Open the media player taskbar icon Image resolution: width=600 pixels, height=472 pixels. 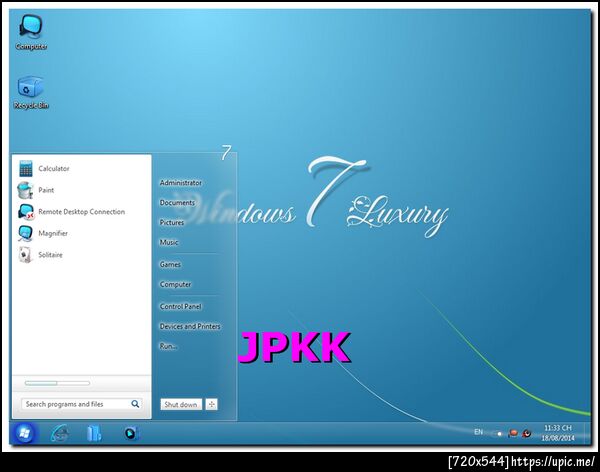[130, 434]
